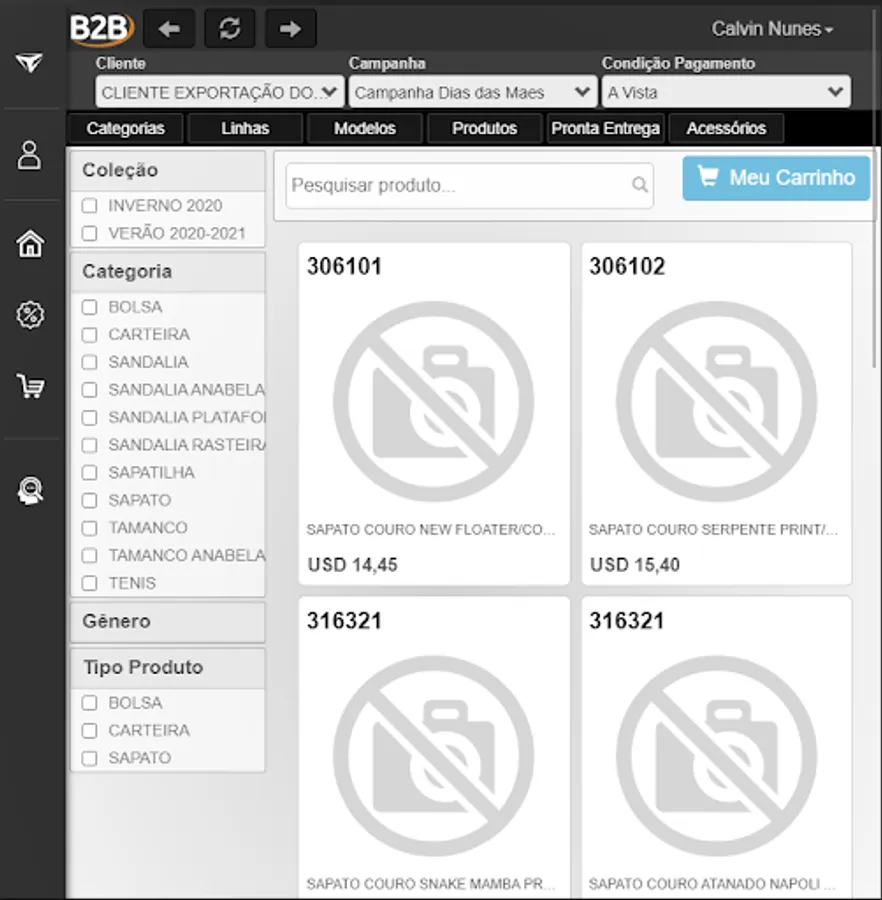Tick SAPATILHA category checkbox
This screenshot has width=882, height=900.
(90, 472)
